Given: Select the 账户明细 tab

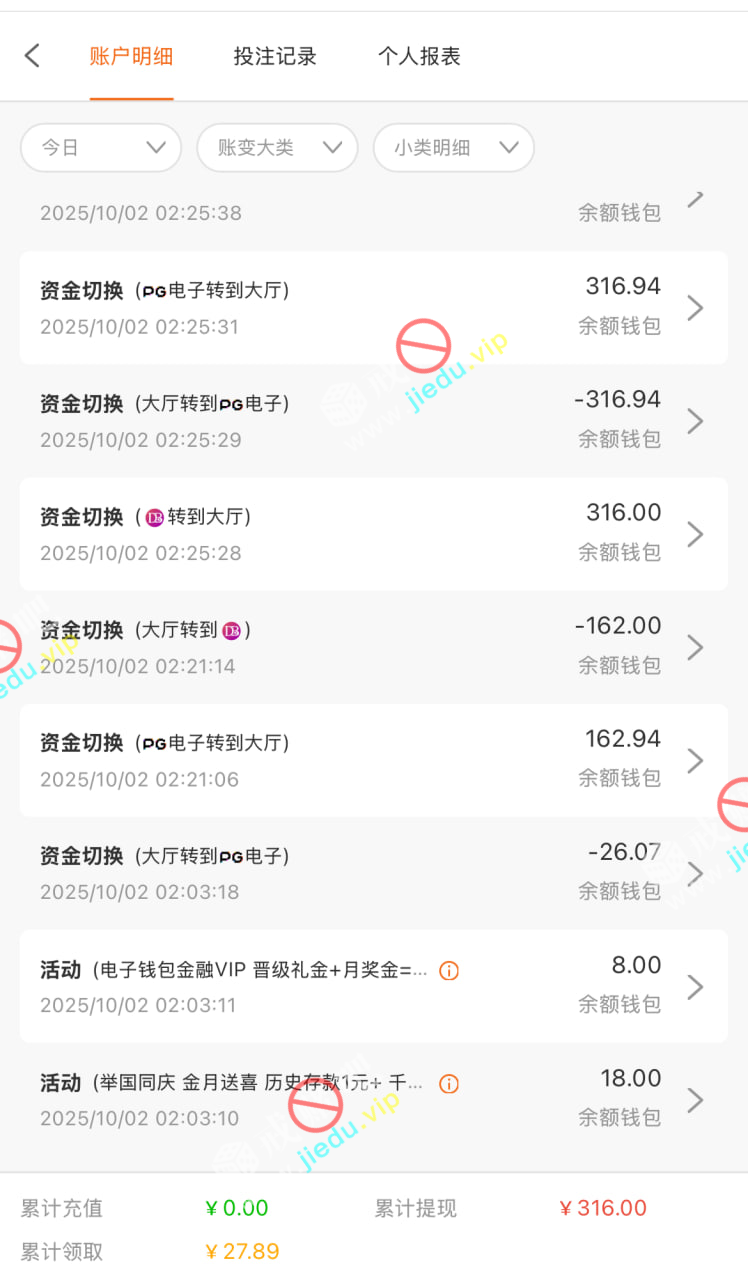Looking at the screenshot, I should coord(131,56).
